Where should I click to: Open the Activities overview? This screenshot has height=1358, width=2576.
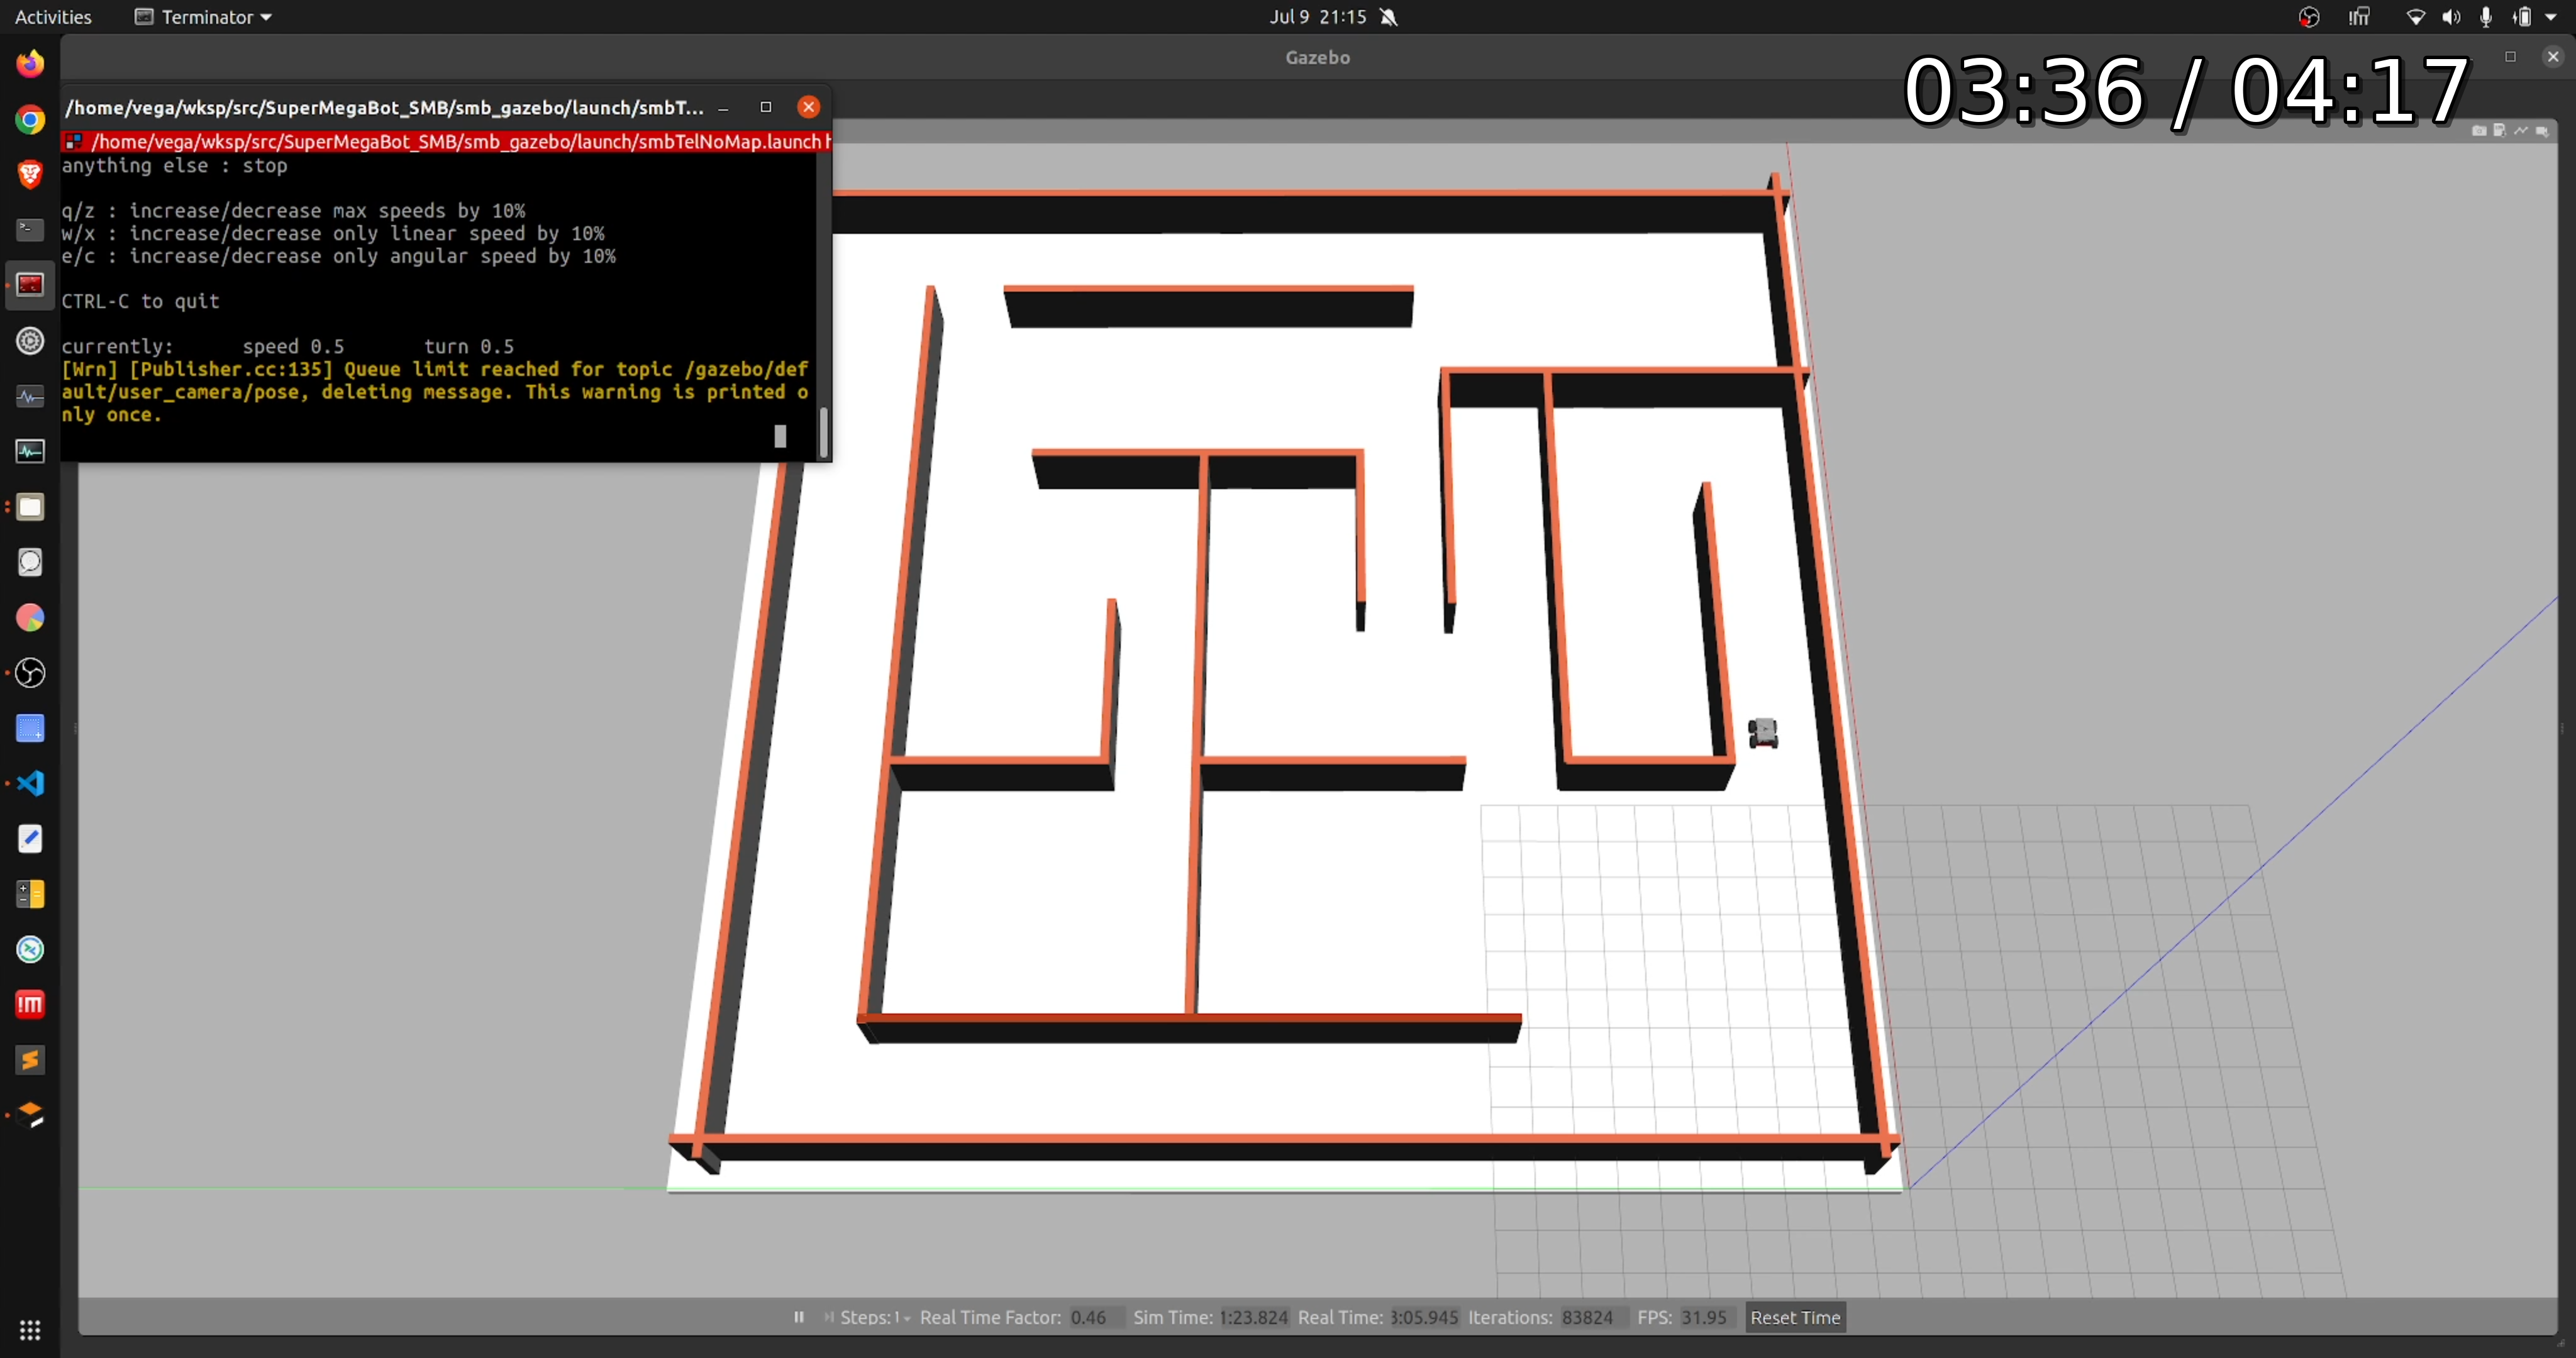53,17
